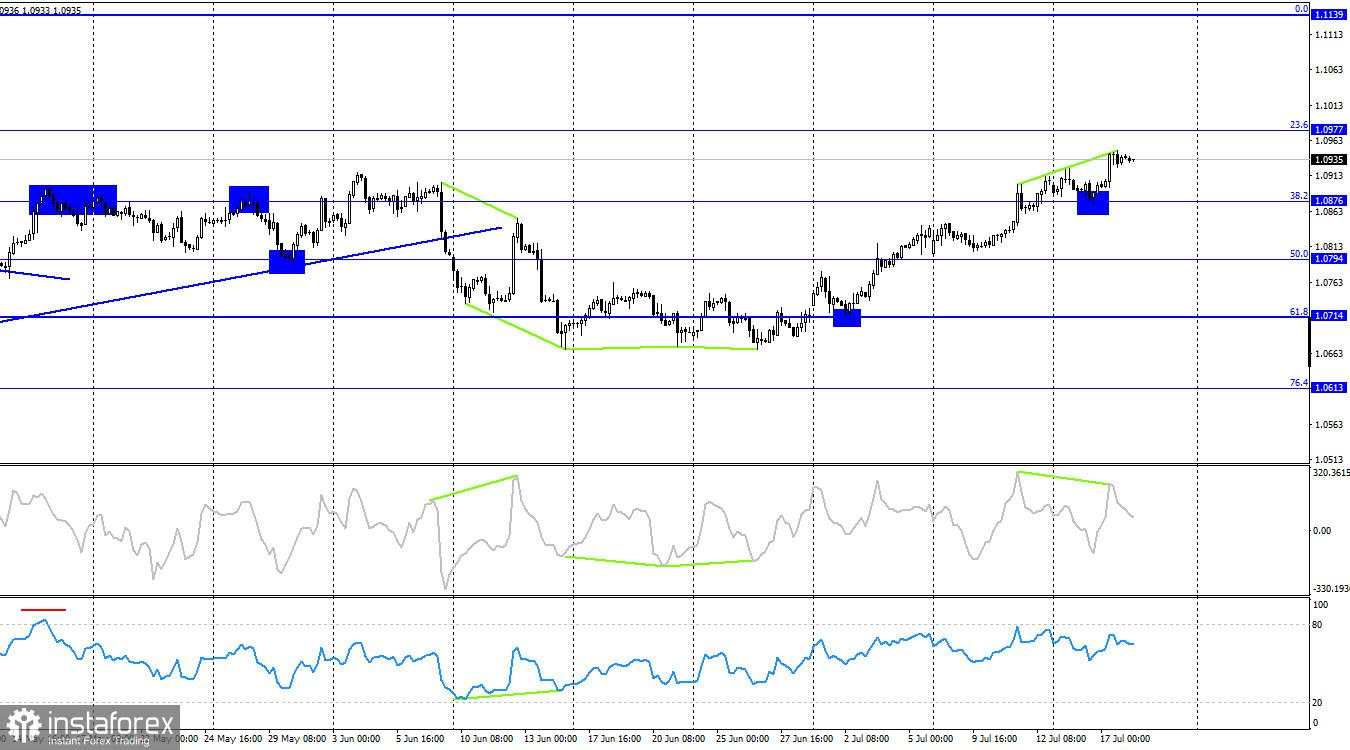Image resolution: width=1350 pixels, height=750 pixels.
Task: Click the 320.3615 oscillator scale value
Action: [1330, 473]
